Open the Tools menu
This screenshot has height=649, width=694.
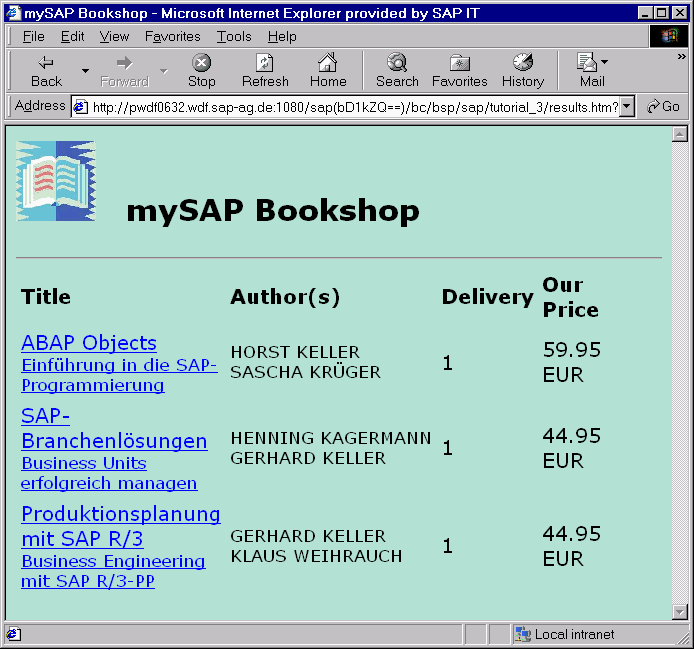point(234,36)
